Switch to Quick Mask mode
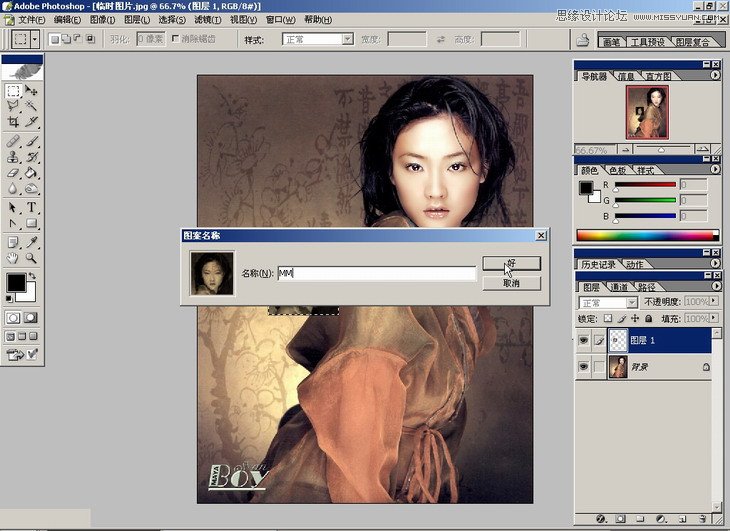 (31, 318)
